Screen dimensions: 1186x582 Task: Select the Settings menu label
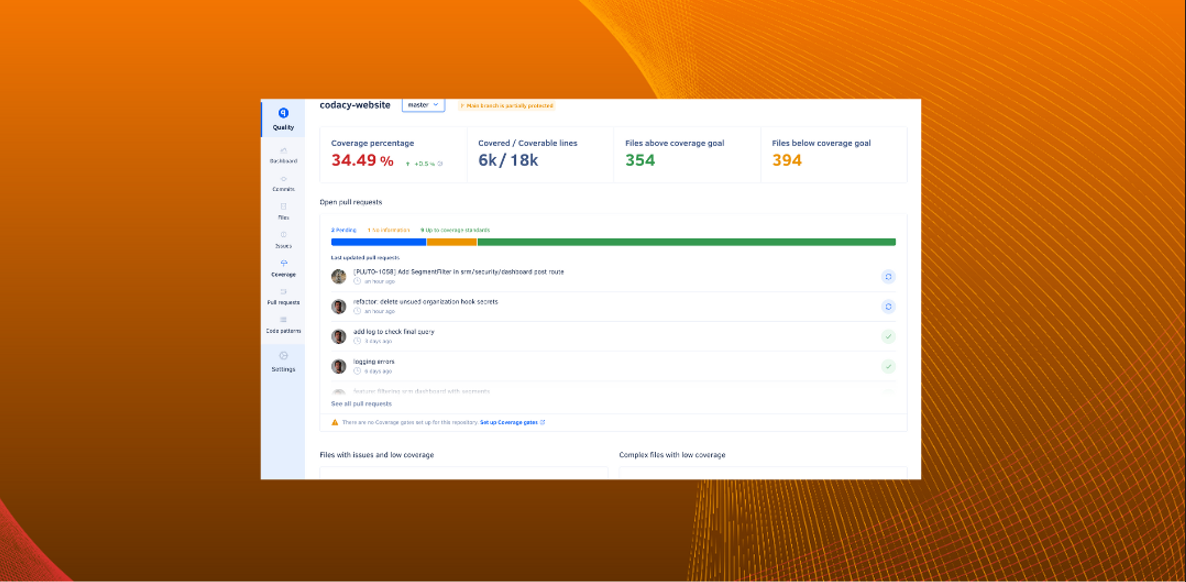(284, 369)
